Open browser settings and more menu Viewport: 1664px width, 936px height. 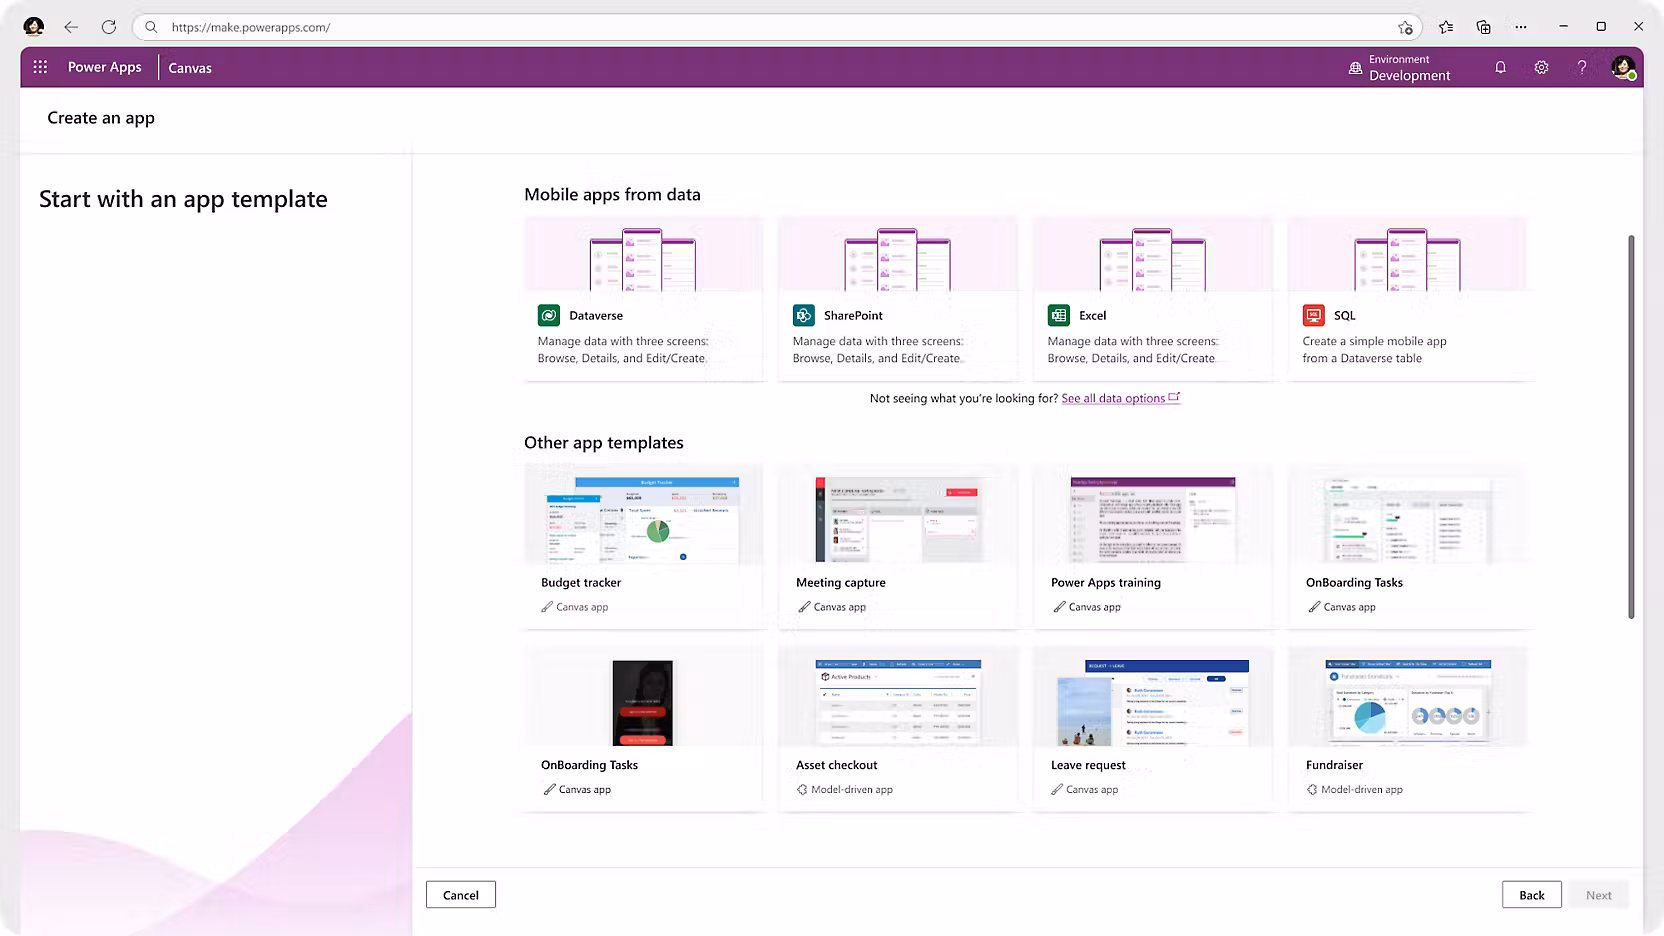tap(1521, 27)
